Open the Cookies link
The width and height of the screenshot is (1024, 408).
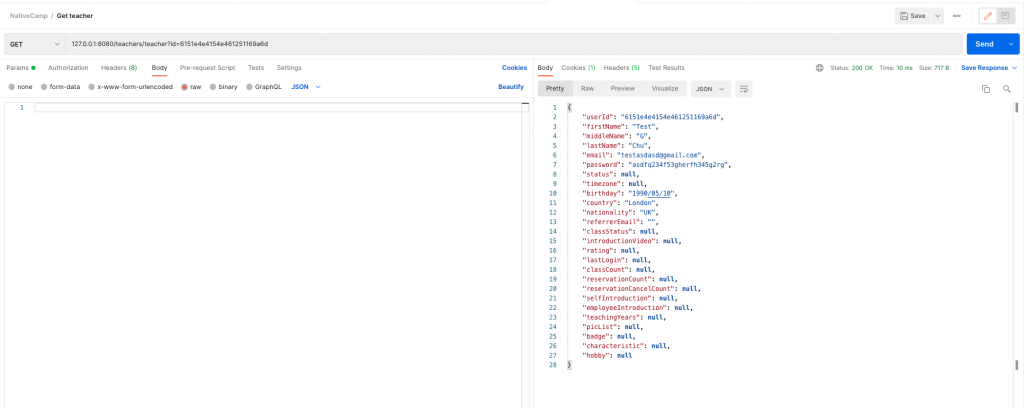(514, 68)
